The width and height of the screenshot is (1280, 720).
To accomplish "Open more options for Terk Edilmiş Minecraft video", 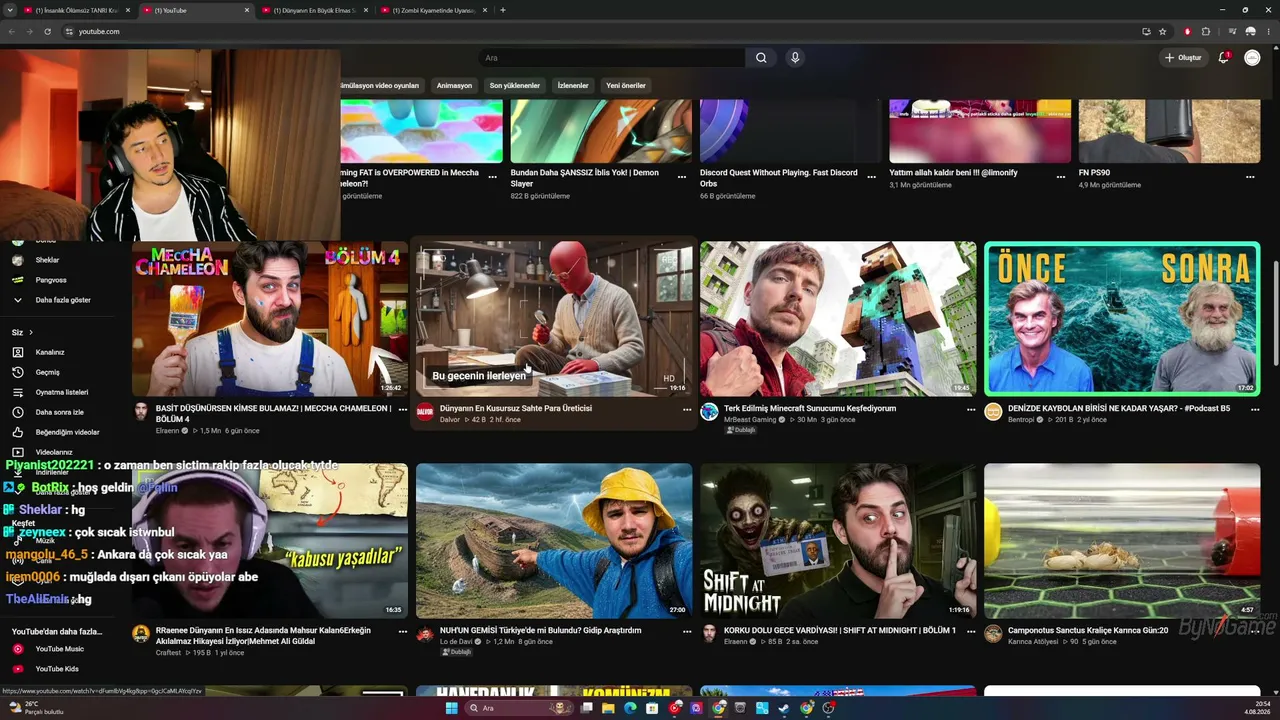I will point(971,409).
